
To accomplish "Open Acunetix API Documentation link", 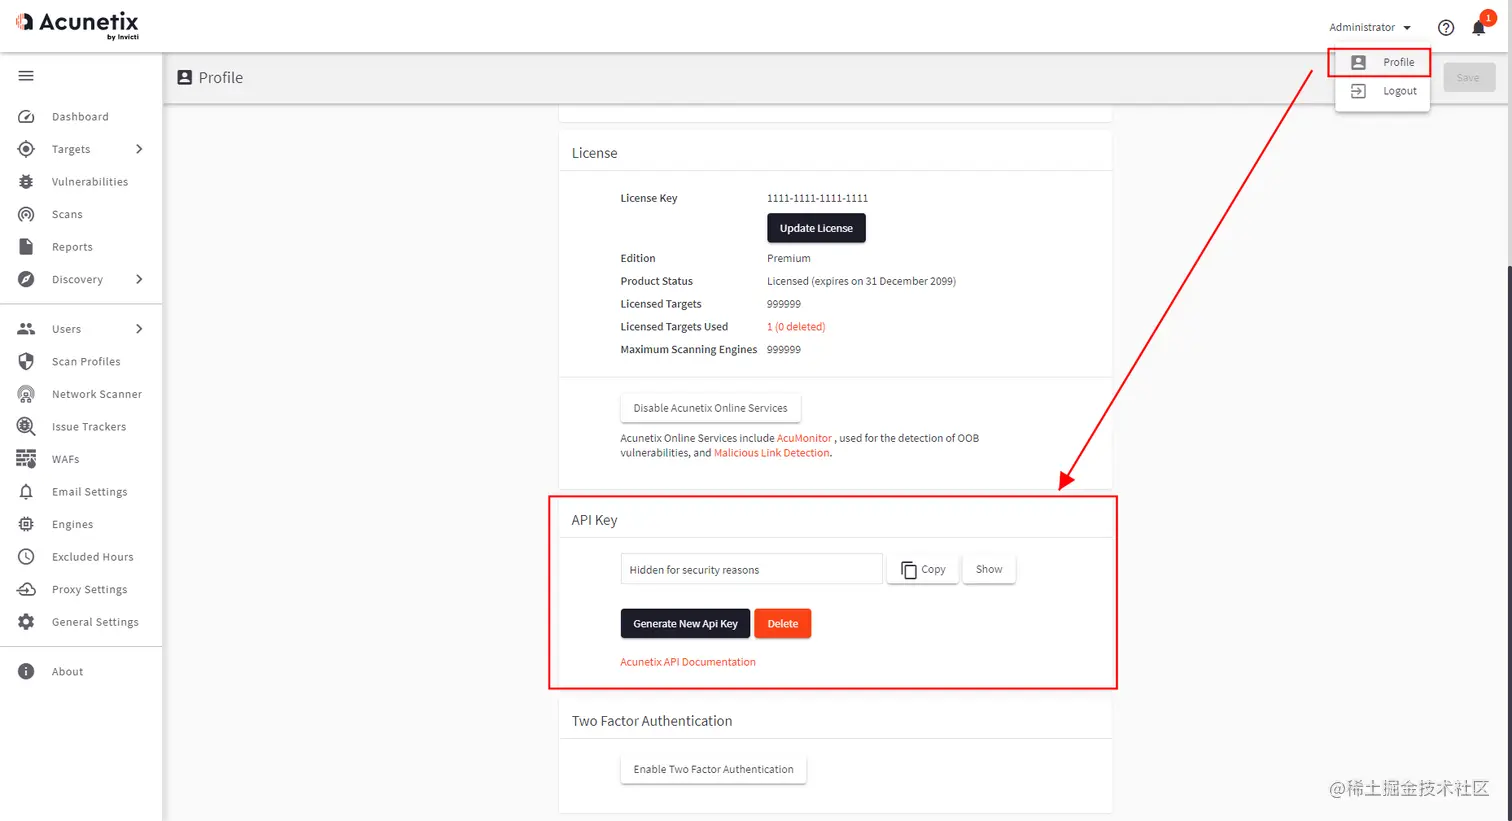I will pos(688,662).
